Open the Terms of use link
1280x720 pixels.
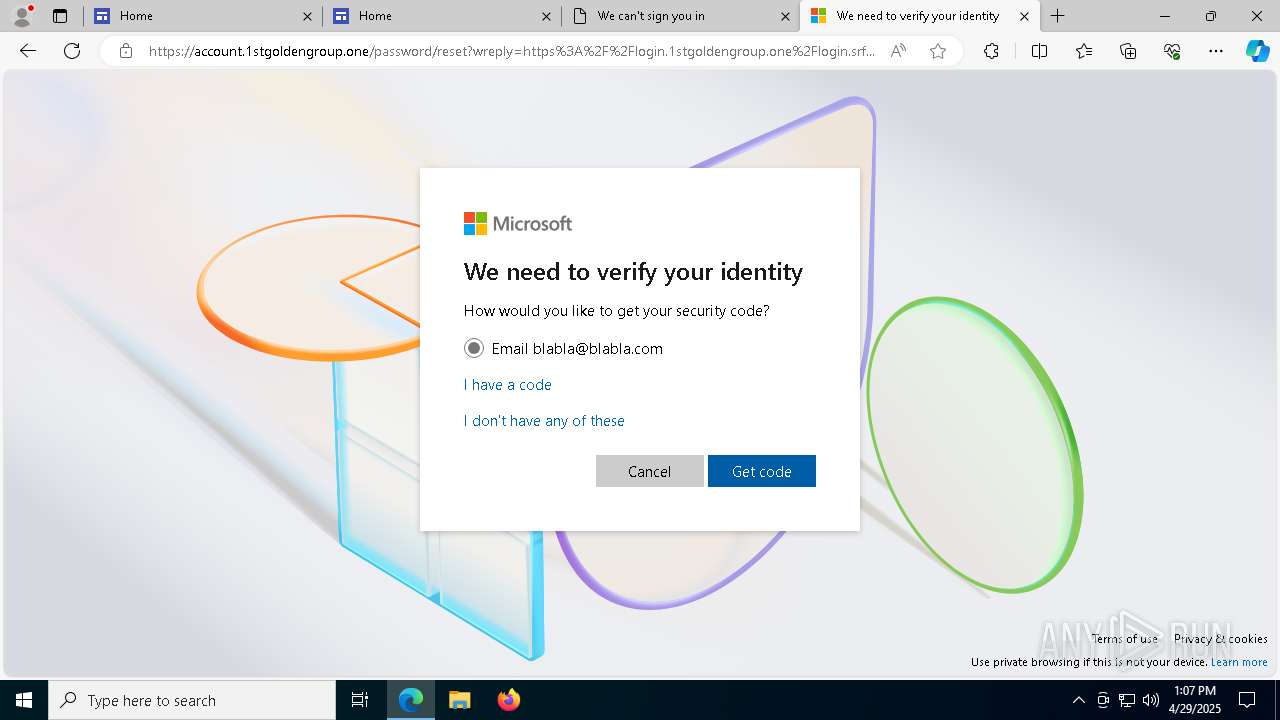pos(1125,639)
